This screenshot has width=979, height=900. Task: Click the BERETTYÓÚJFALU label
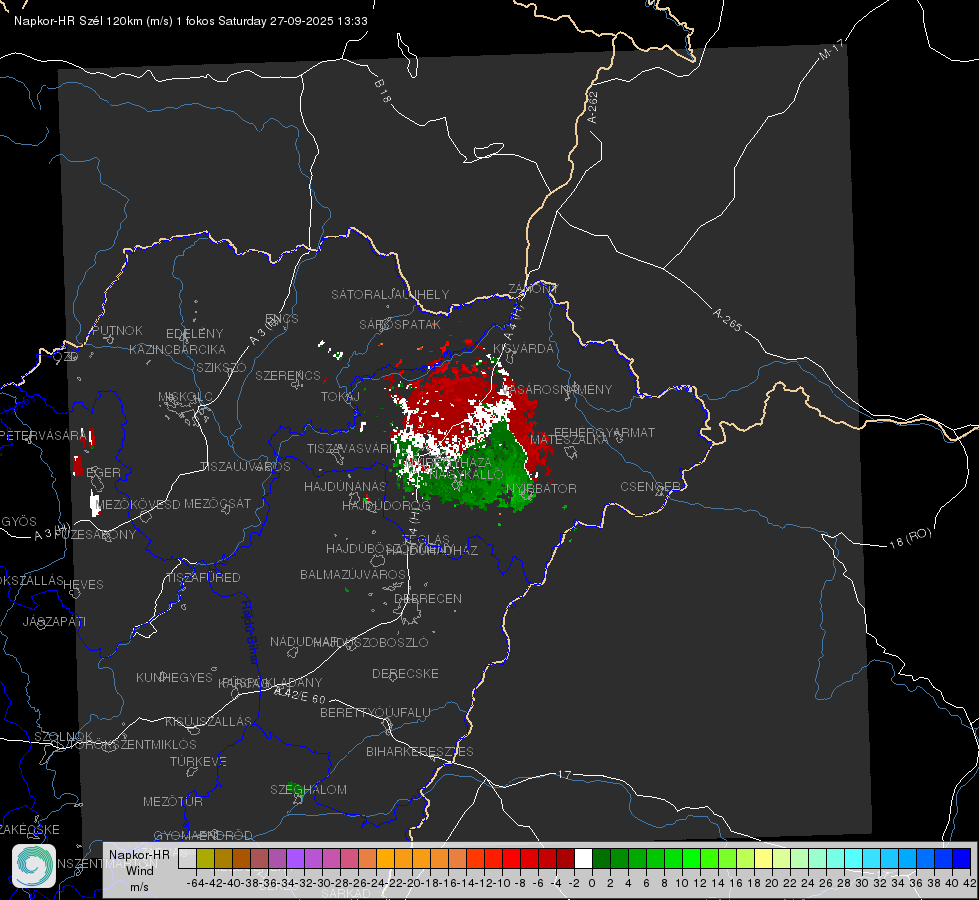[x=375, y=713]
